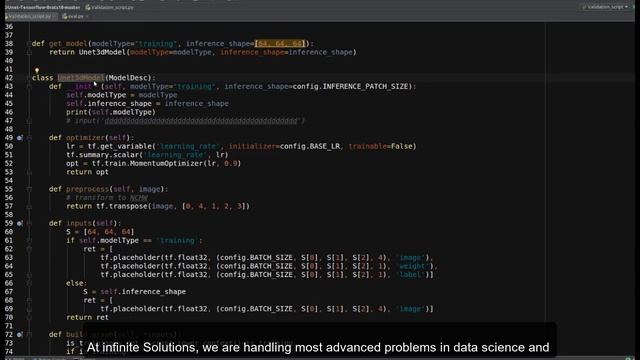Click the 'transform to NCHW' comment on line 56
640x360 pixels.
pos(107,198)
